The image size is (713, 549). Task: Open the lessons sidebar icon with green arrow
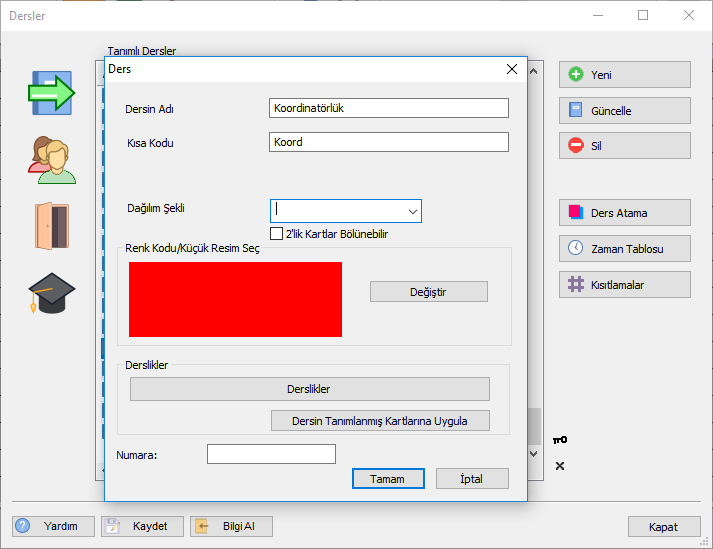point(51,93)
